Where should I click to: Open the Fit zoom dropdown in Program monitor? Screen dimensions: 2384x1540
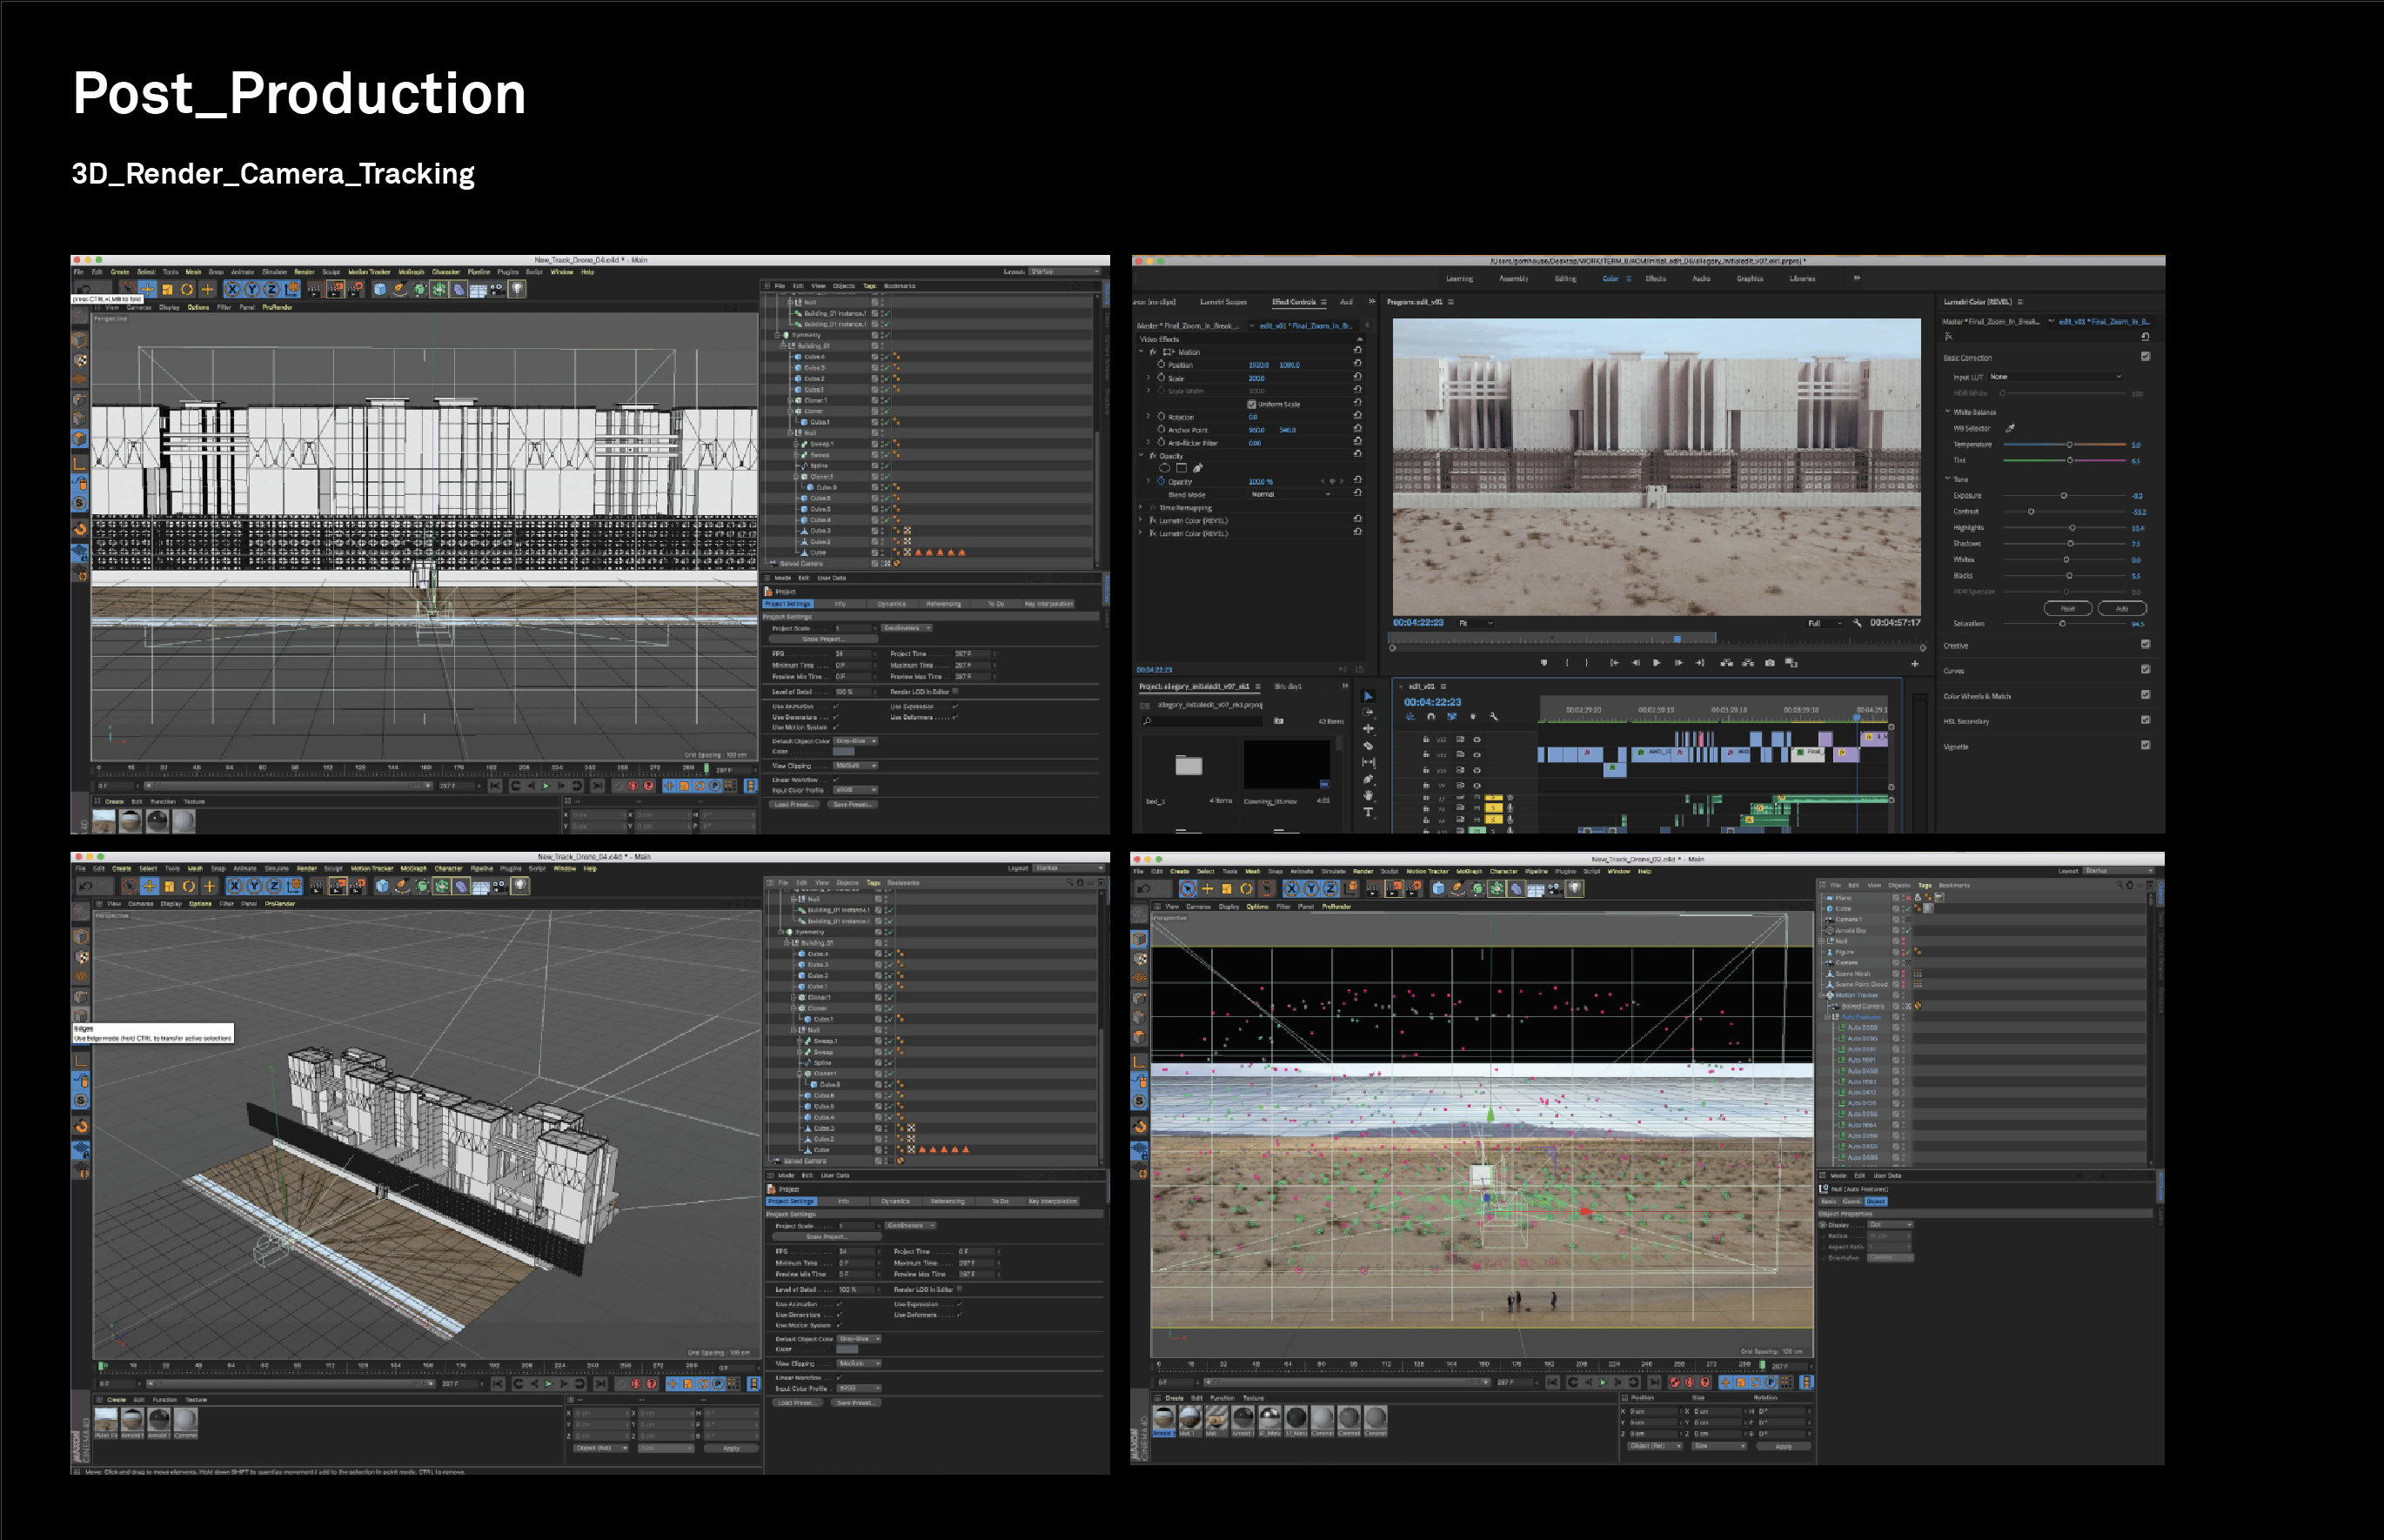click(x=1476, y=623)
